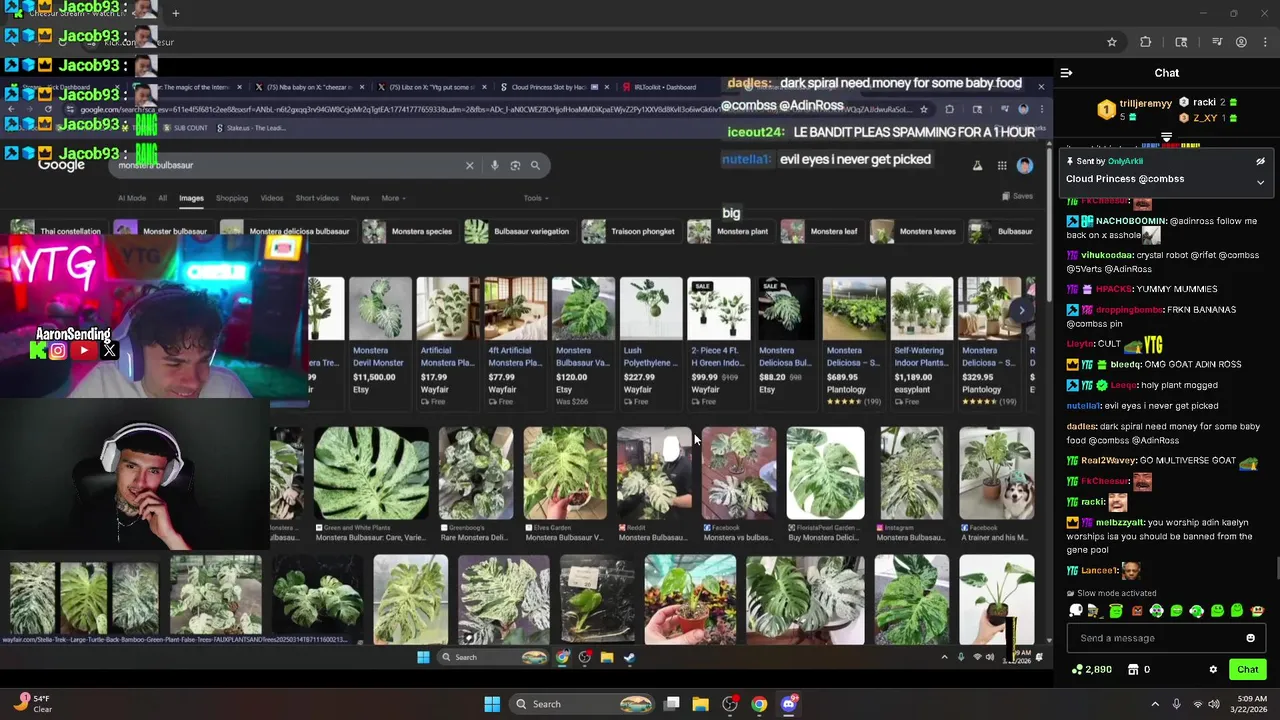1280x720 pixels.
Task: Open Task View on taskbar
Action: [x=672, y=704]
